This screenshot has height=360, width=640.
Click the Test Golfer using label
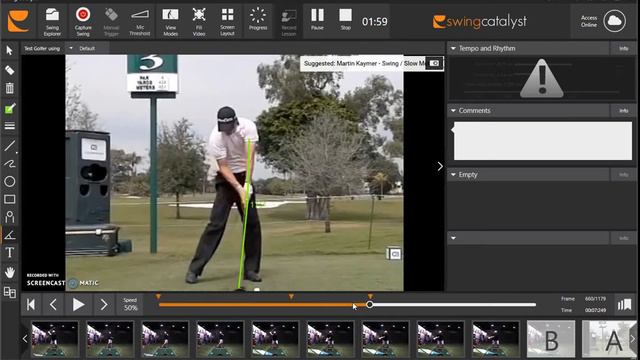(x=42, y=48)
